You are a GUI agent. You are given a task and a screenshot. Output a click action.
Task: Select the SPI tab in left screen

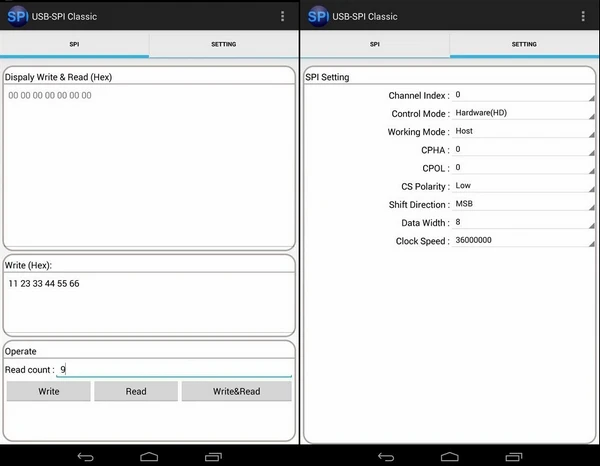(x=74, y=44)
